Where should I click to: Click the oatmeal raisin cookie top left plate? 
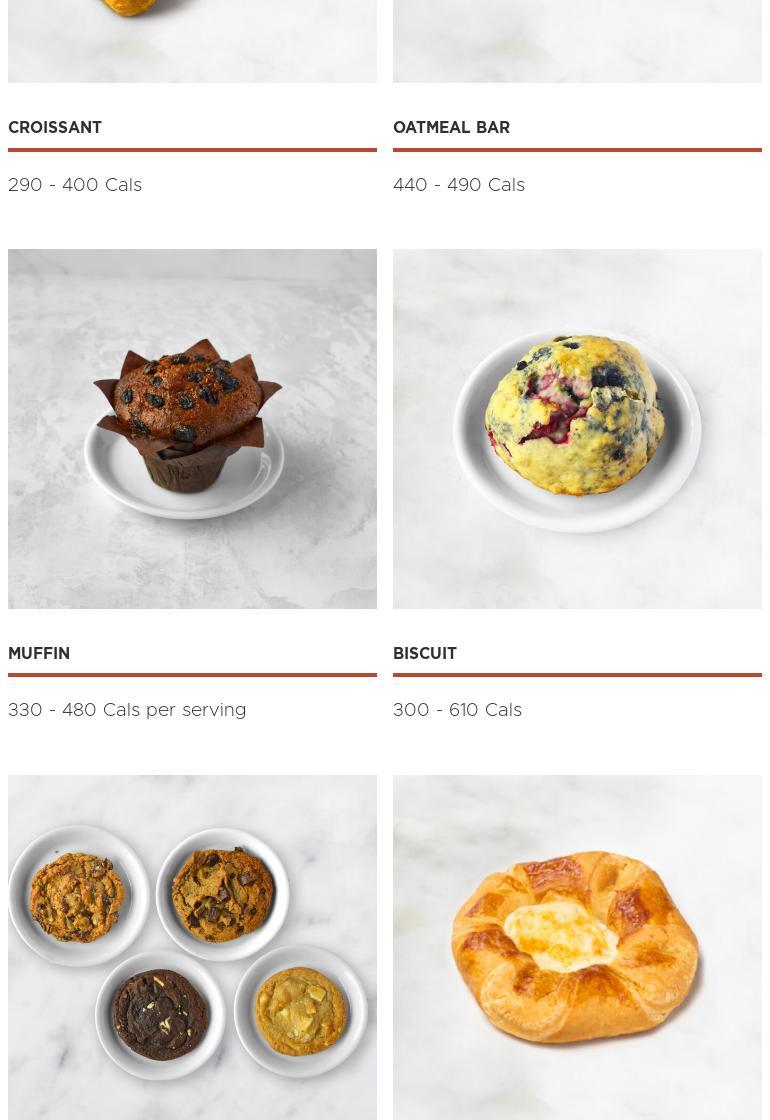click(x=77, y=896)
